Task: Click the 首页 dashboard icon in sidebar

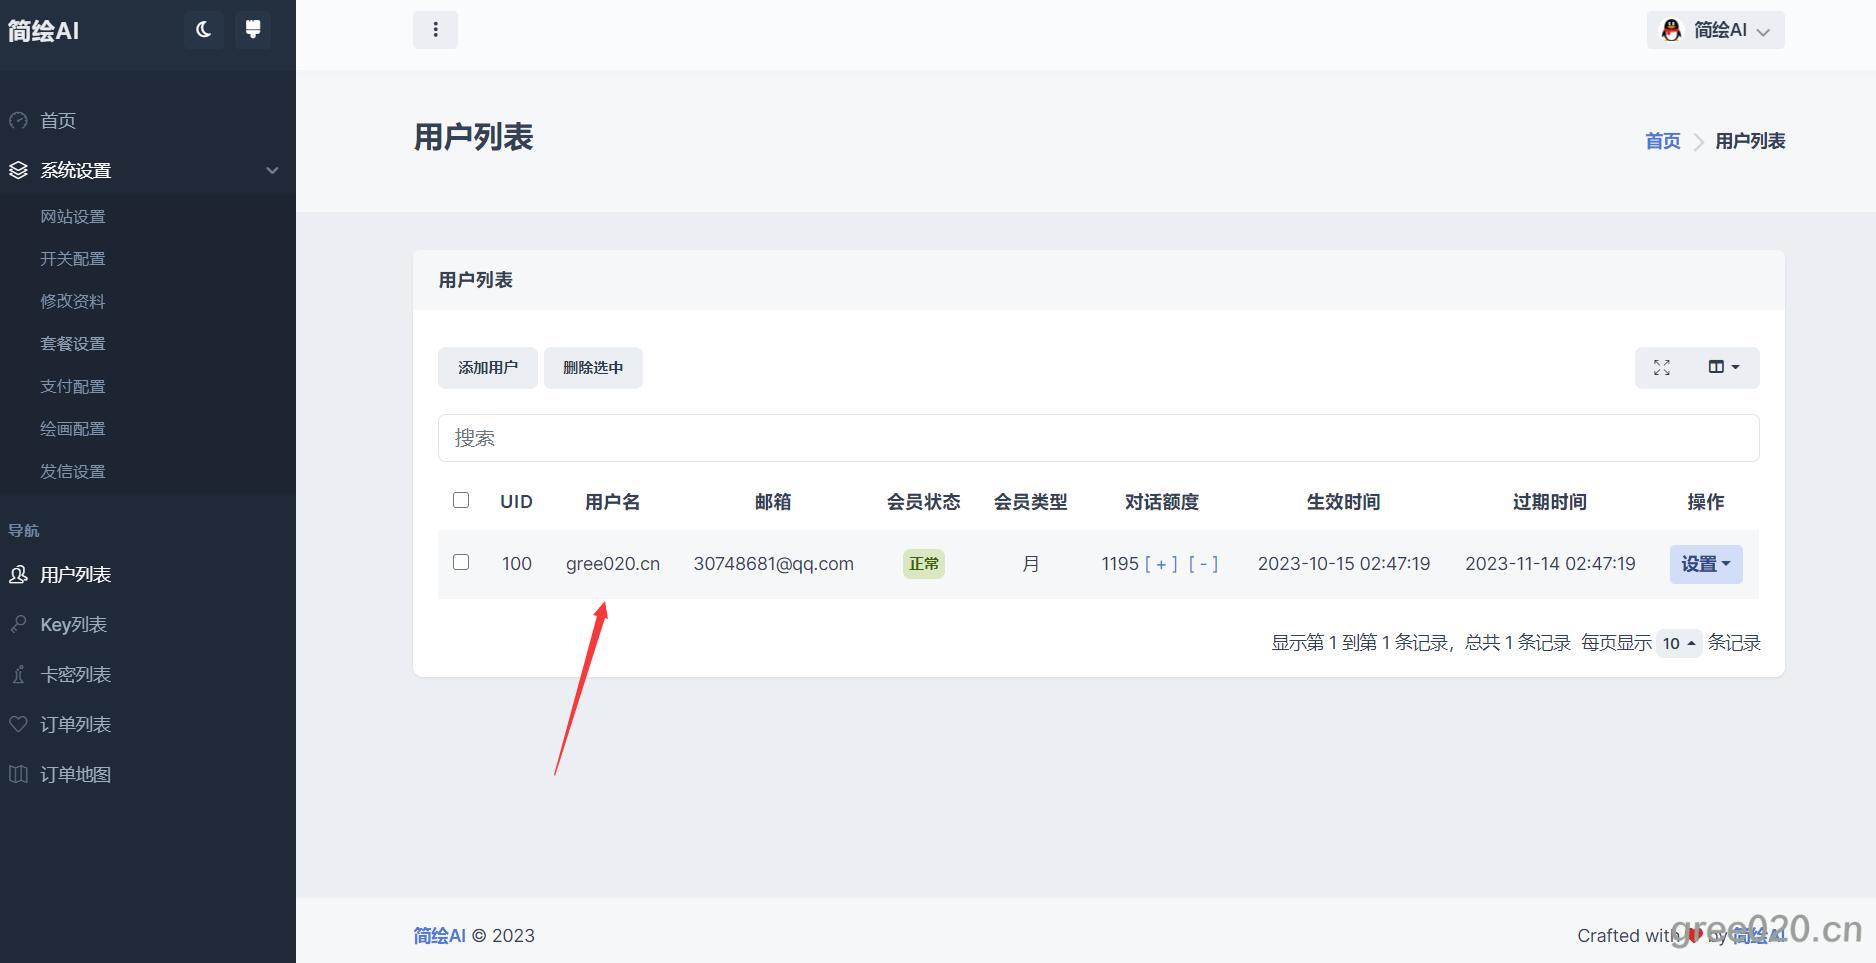Action: [18, 121]
